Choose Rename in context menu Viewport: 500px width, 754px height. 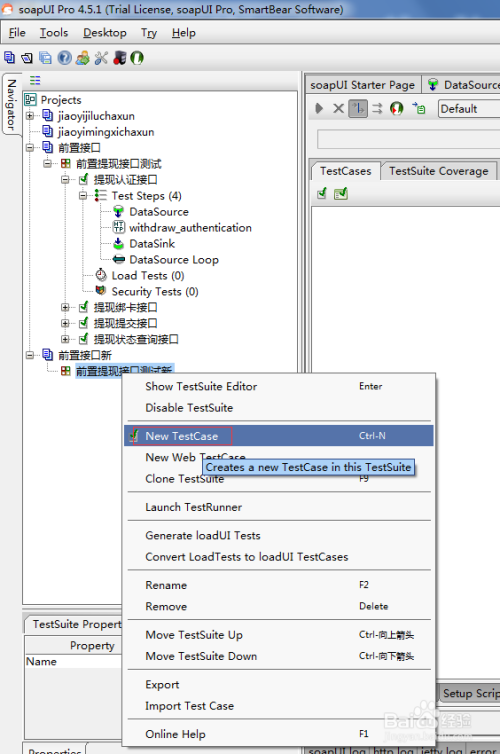point(278,585)
